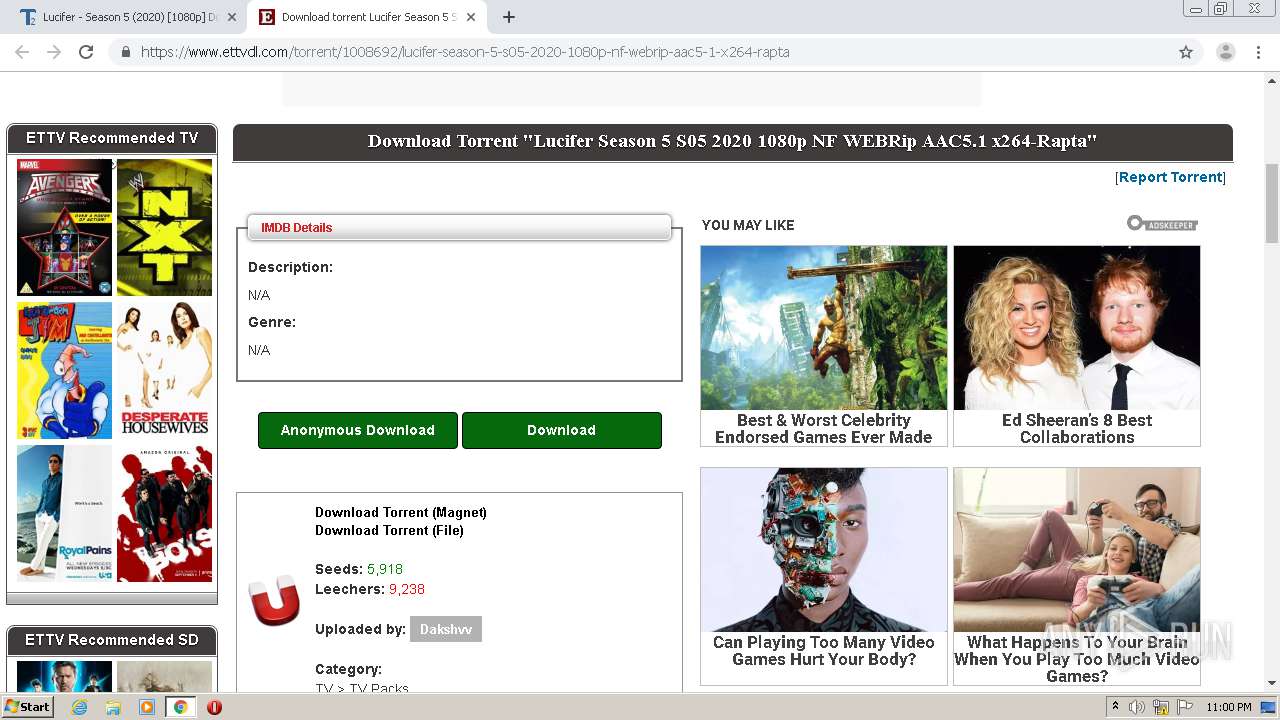Screen dimensions: 1280x720
Task: Open the TV > TV Packs category link
Action: [362, 688]
